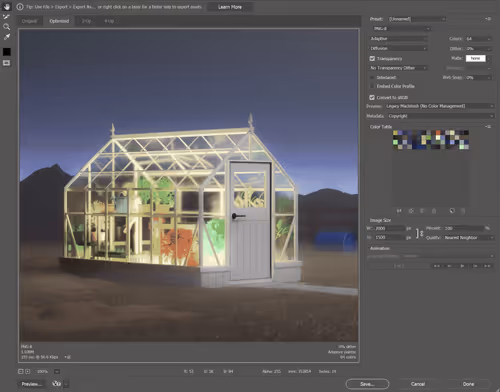The height and width of the screenshot is (392, 500).
Task: Switch to the 2-Up tab
Action: (86, 21)
